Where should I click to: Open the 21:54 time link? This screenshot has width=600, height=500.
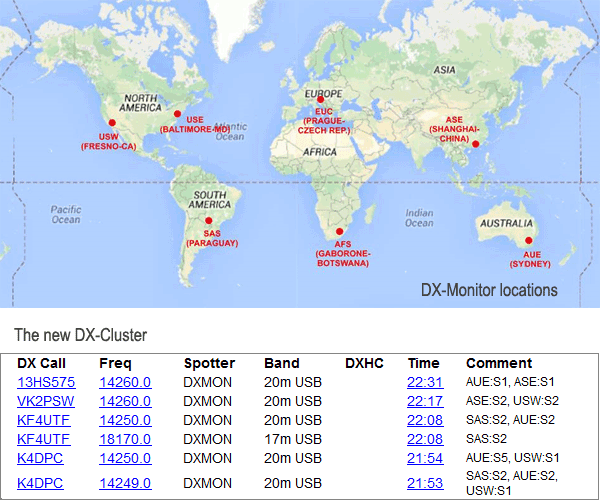424,458
